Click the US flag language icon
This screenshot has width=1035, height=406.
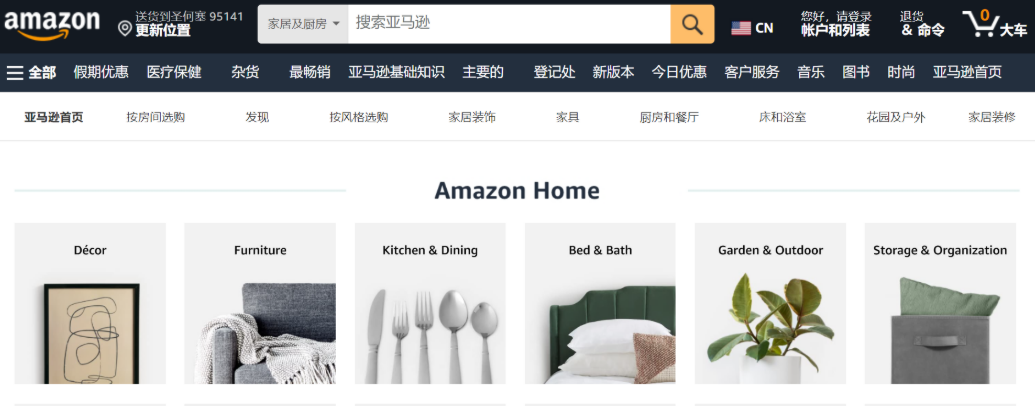coord(741,28)
